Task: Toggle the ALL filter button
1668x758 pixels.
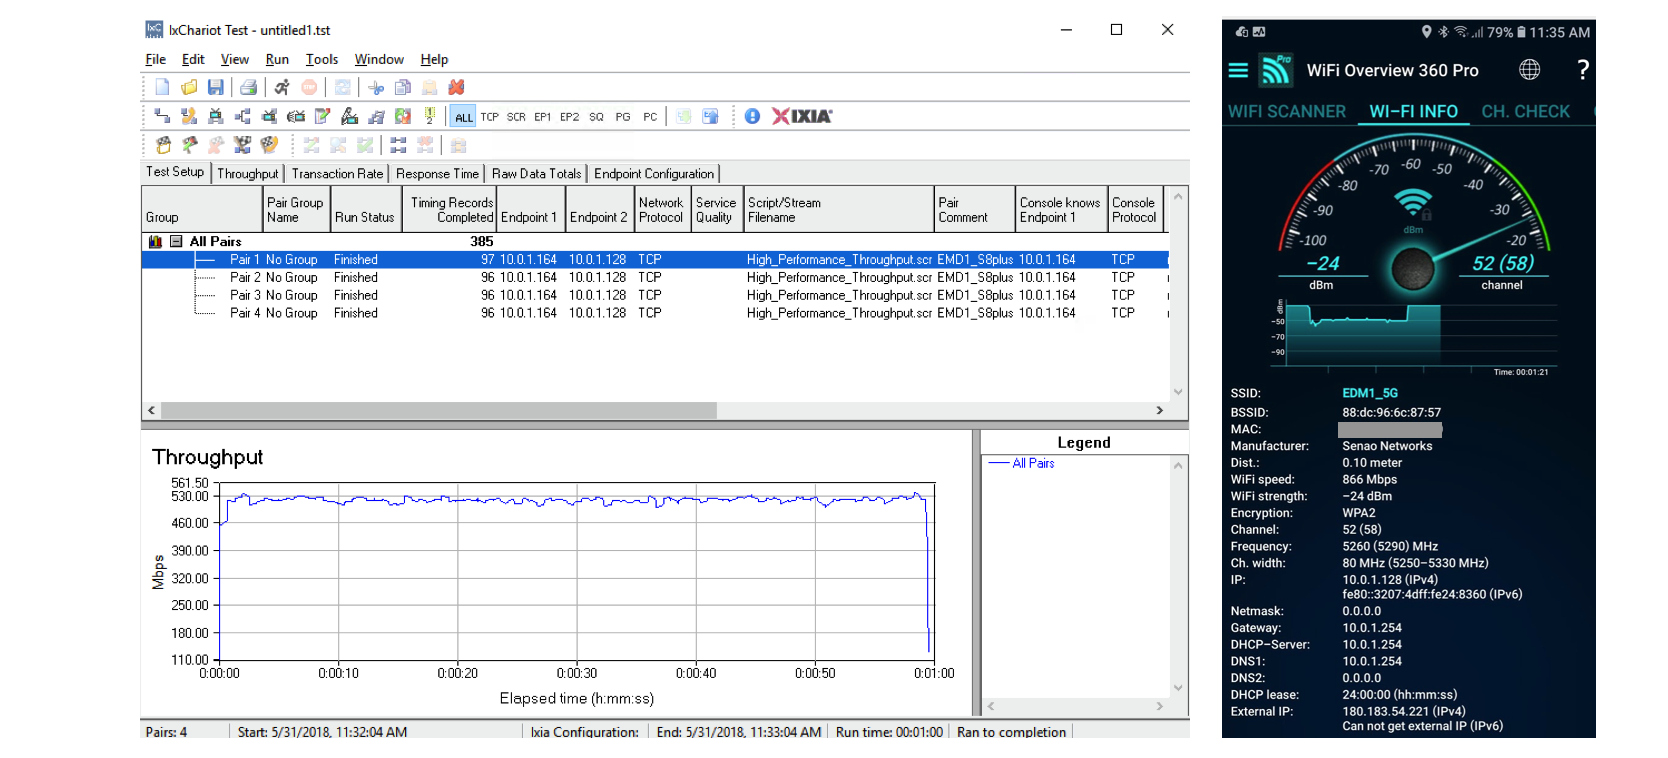Action: pyautogui.click(x=463, y=117)
